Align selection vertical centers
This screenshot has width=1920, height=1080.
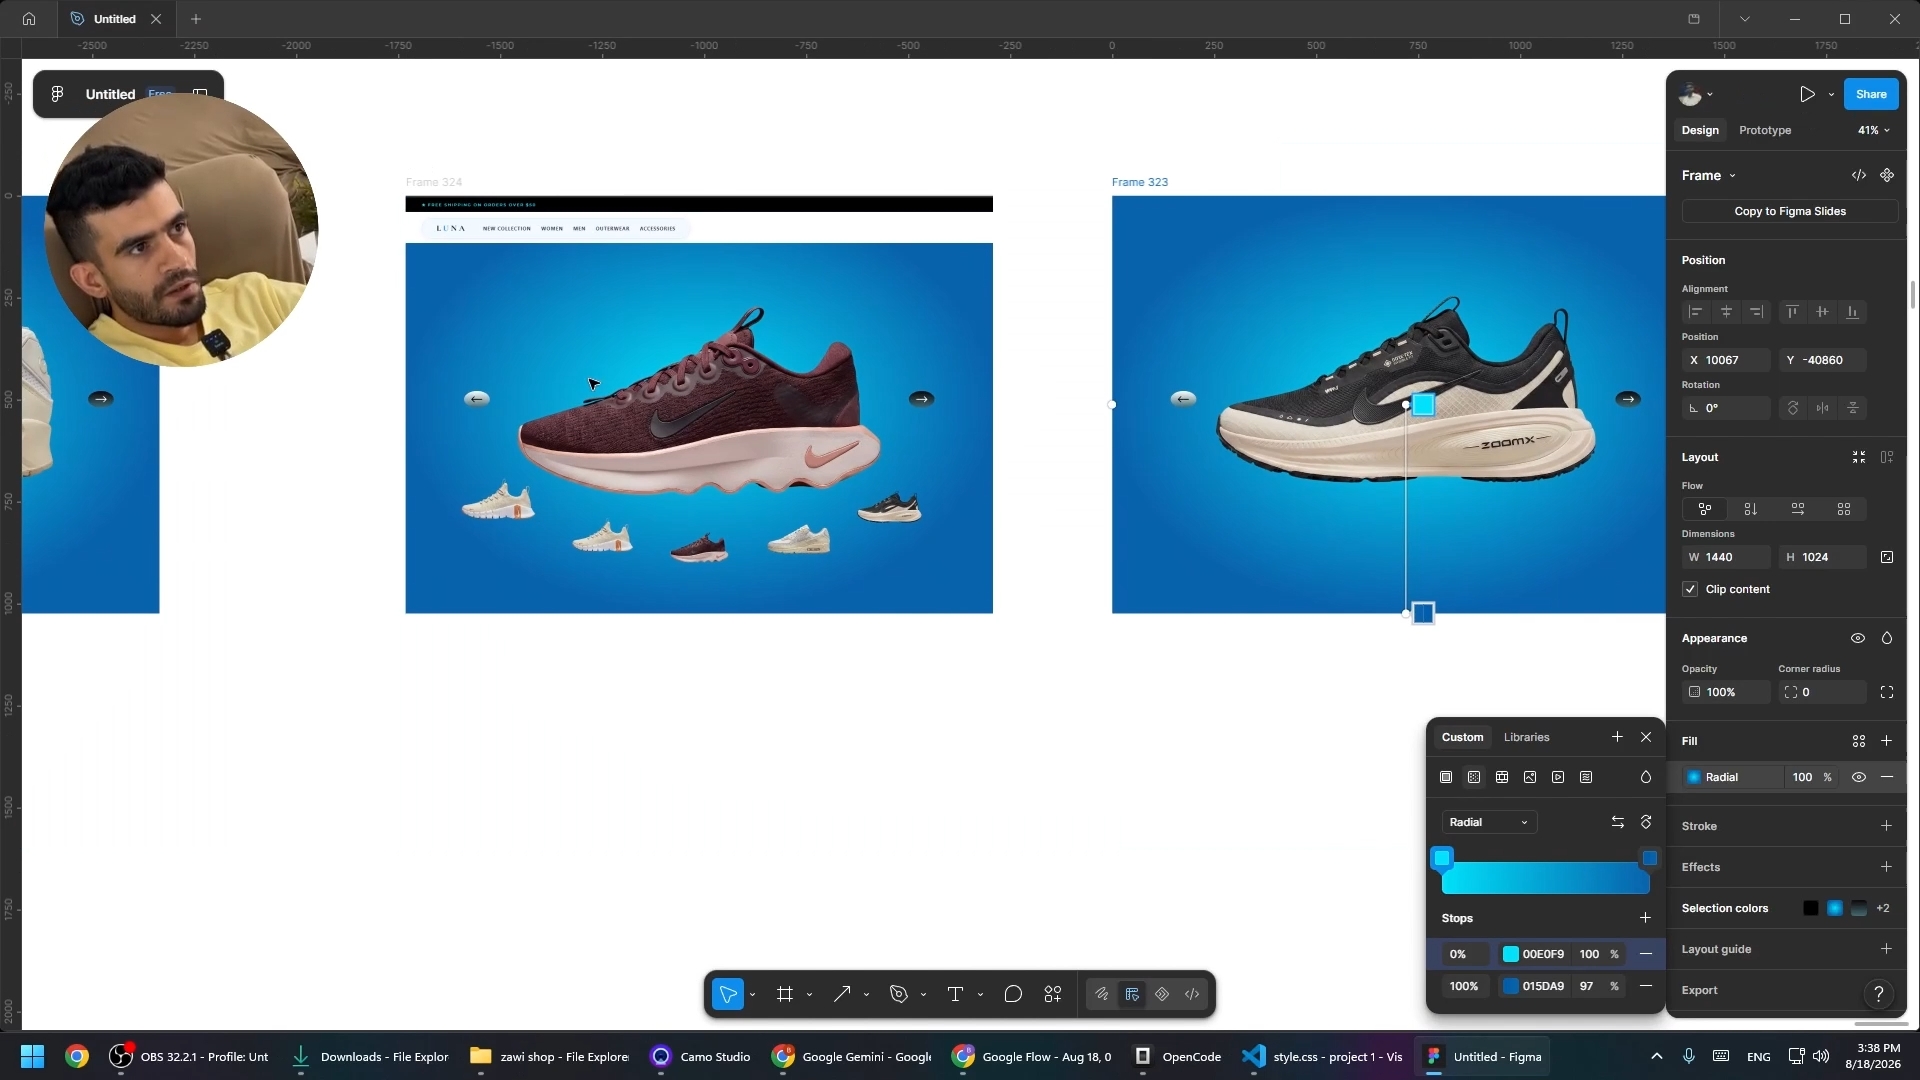coord(1822,312)
